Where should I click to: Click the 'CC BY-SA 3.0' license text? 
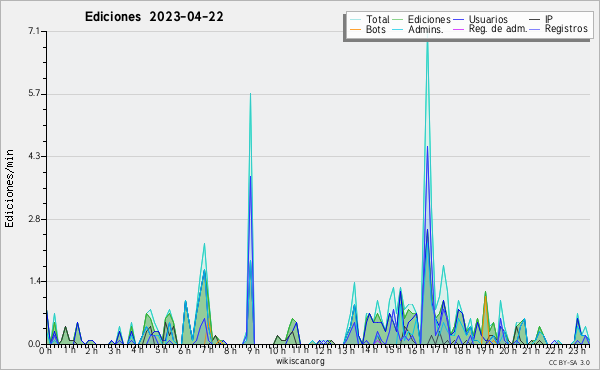point(569,363)
